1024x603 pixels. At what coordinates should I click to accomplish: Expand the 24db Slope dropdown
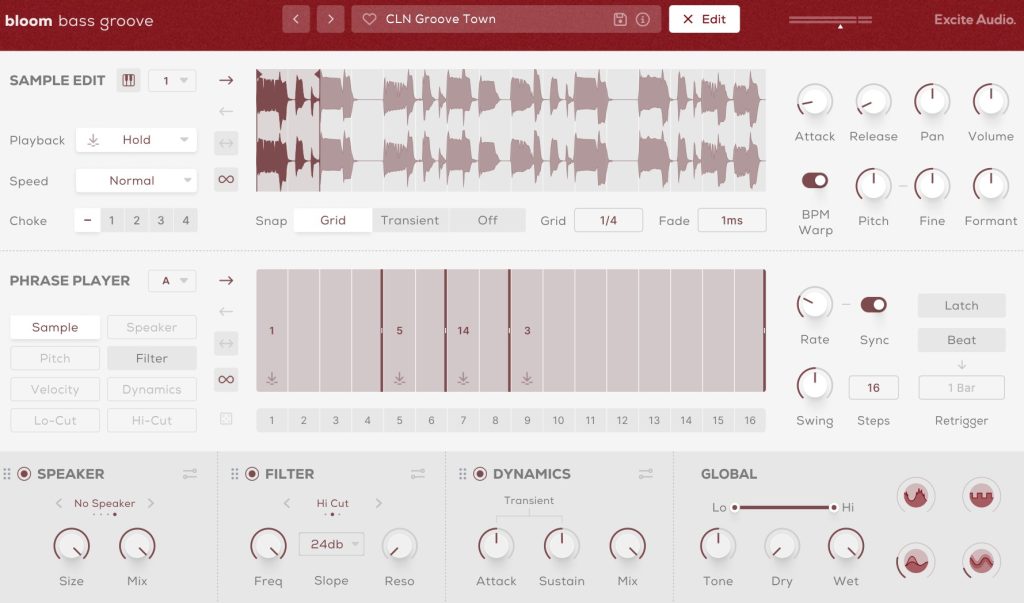331,544
